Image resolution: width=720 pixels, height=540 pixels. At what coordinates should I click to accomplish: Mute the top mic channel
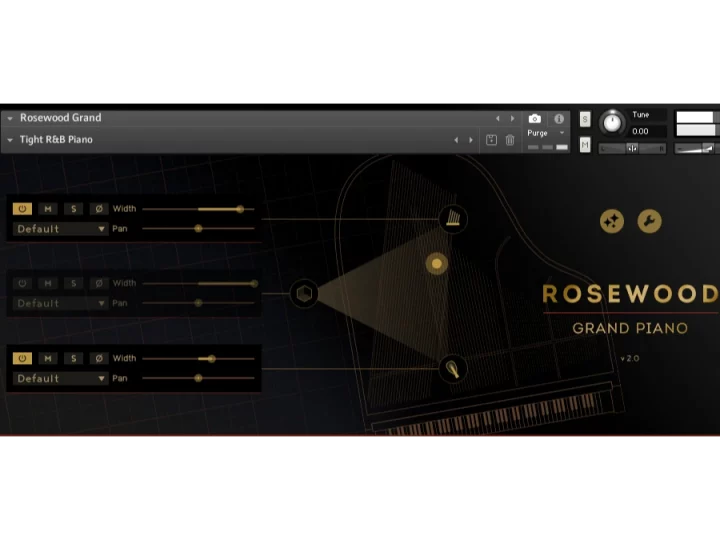pos(48,209)
